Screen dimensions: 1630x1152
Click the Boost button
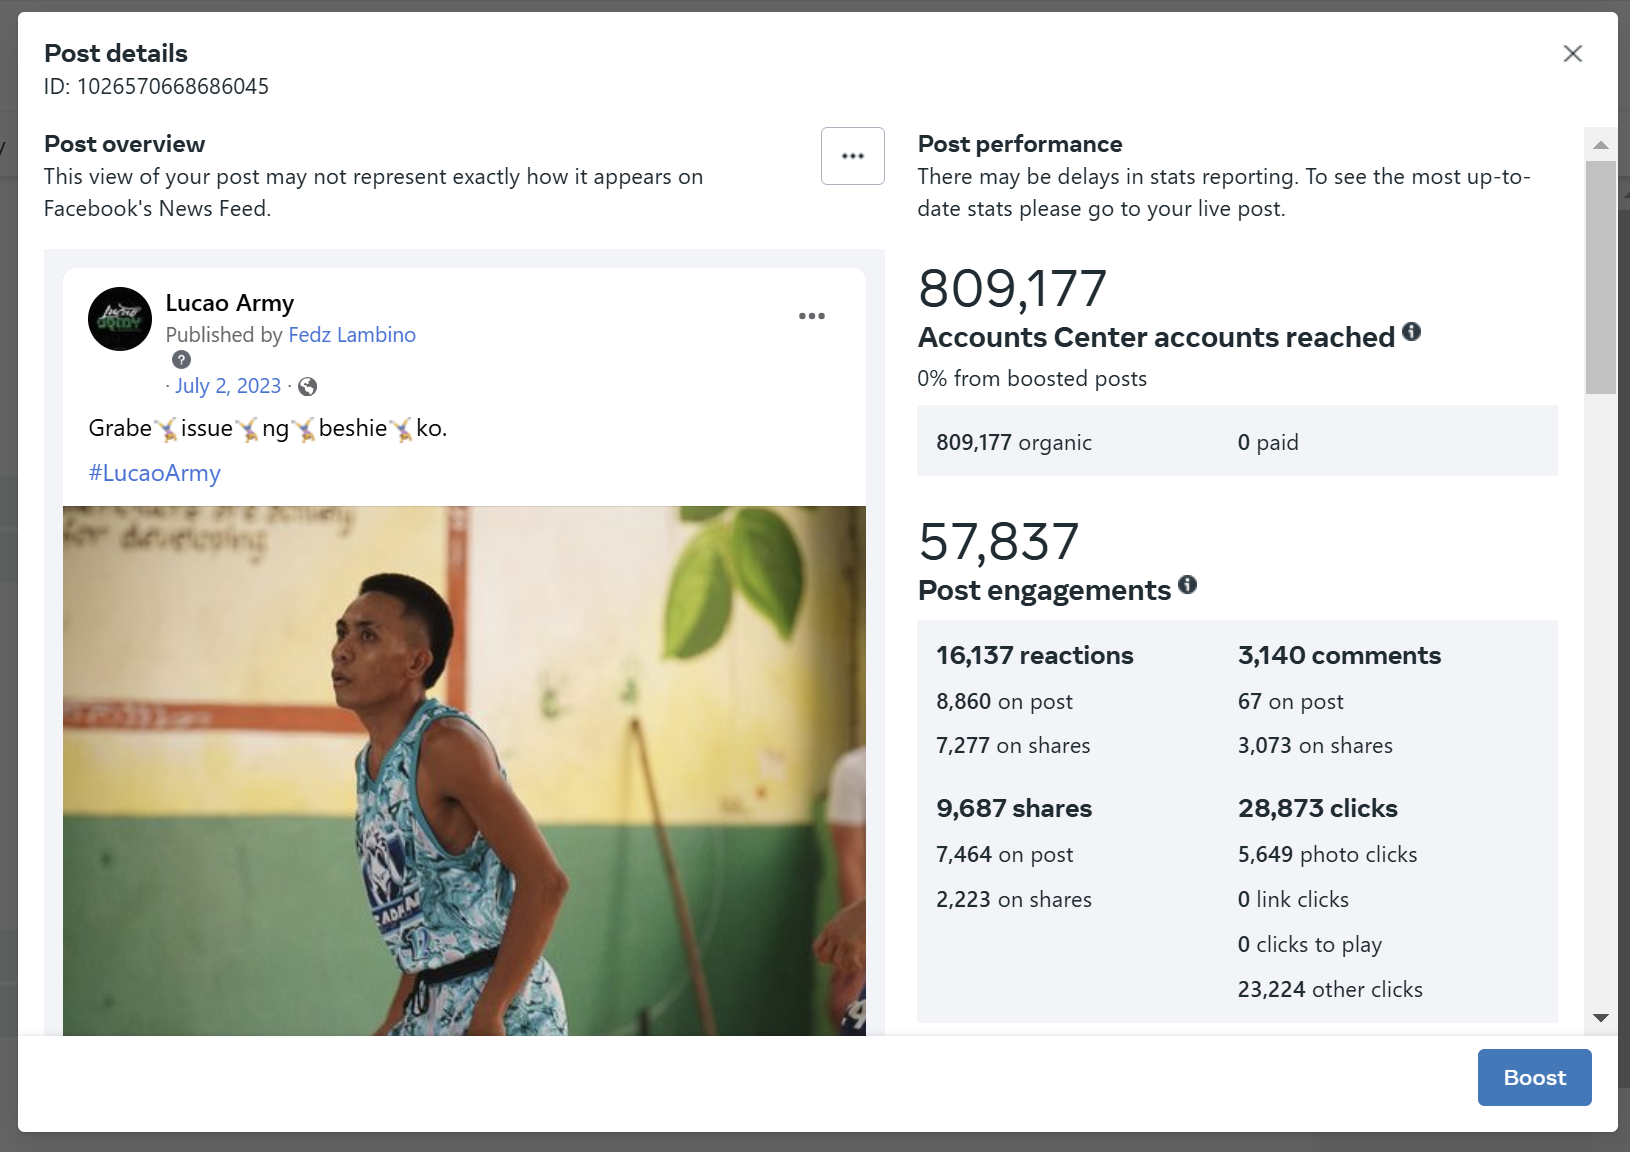click(1534, 1077)
